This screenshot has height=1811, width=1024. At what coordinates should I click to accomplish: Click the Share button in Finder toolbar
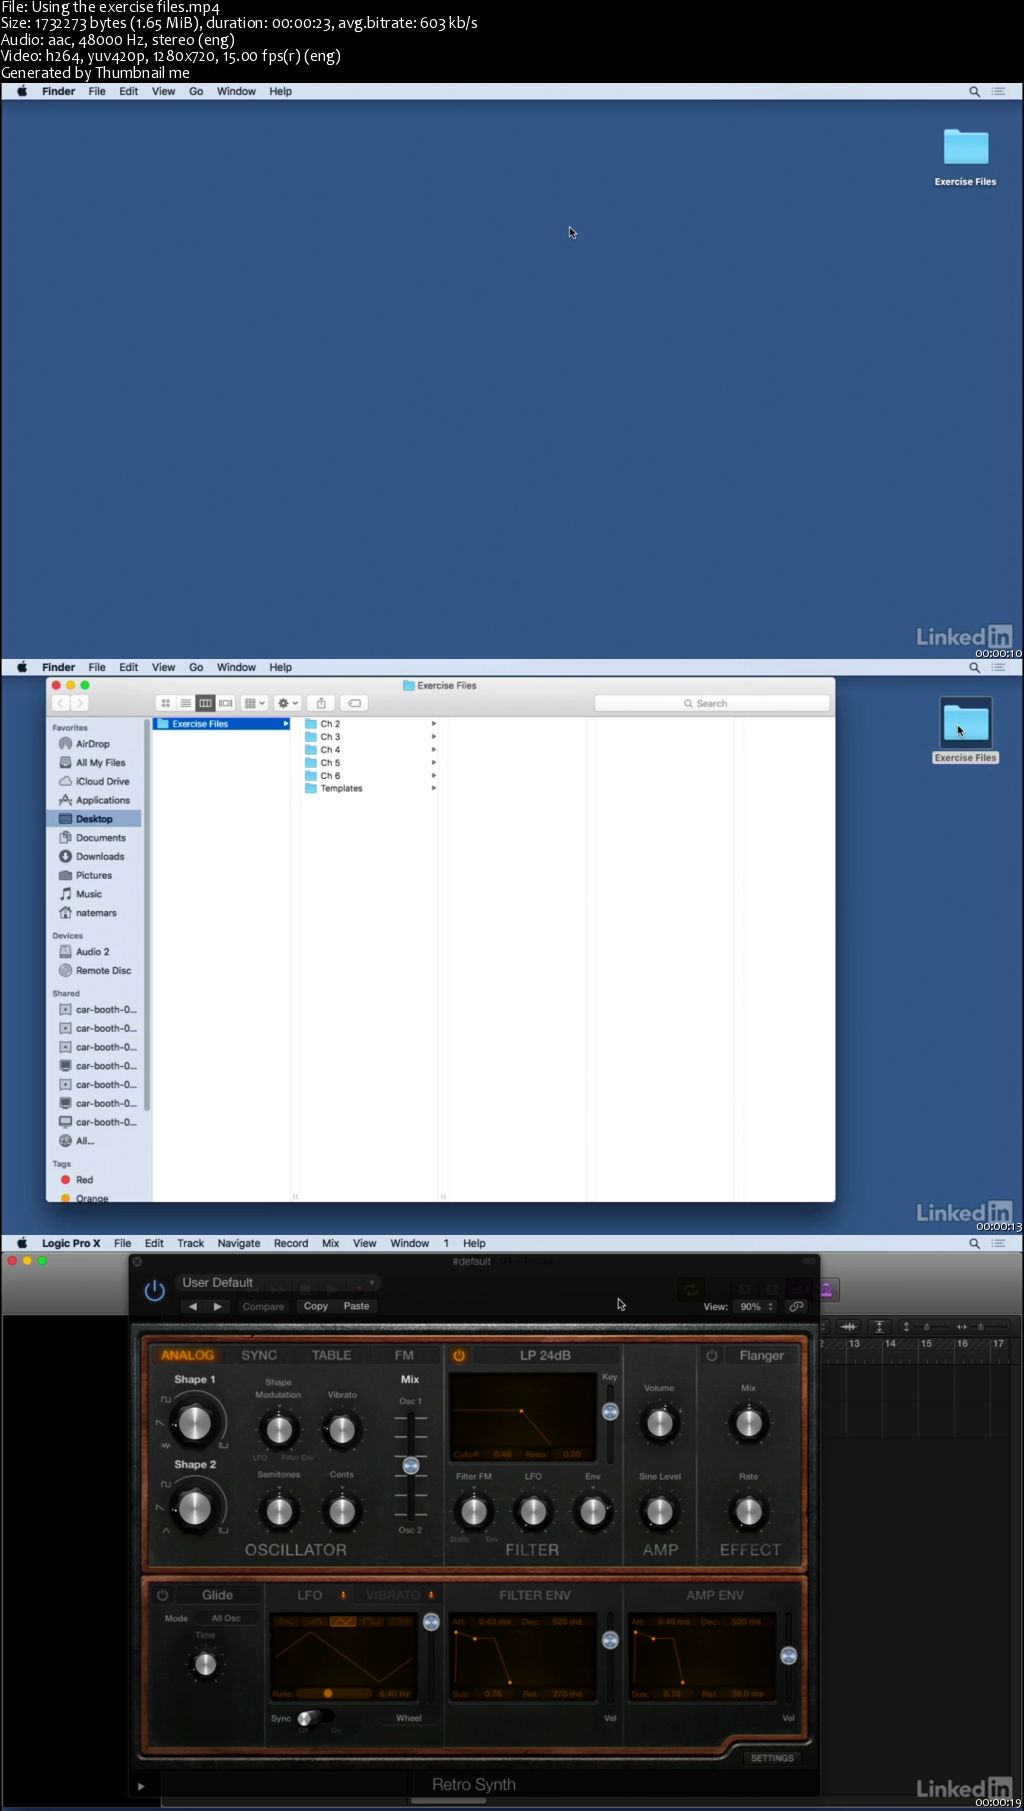coord(321,703)
